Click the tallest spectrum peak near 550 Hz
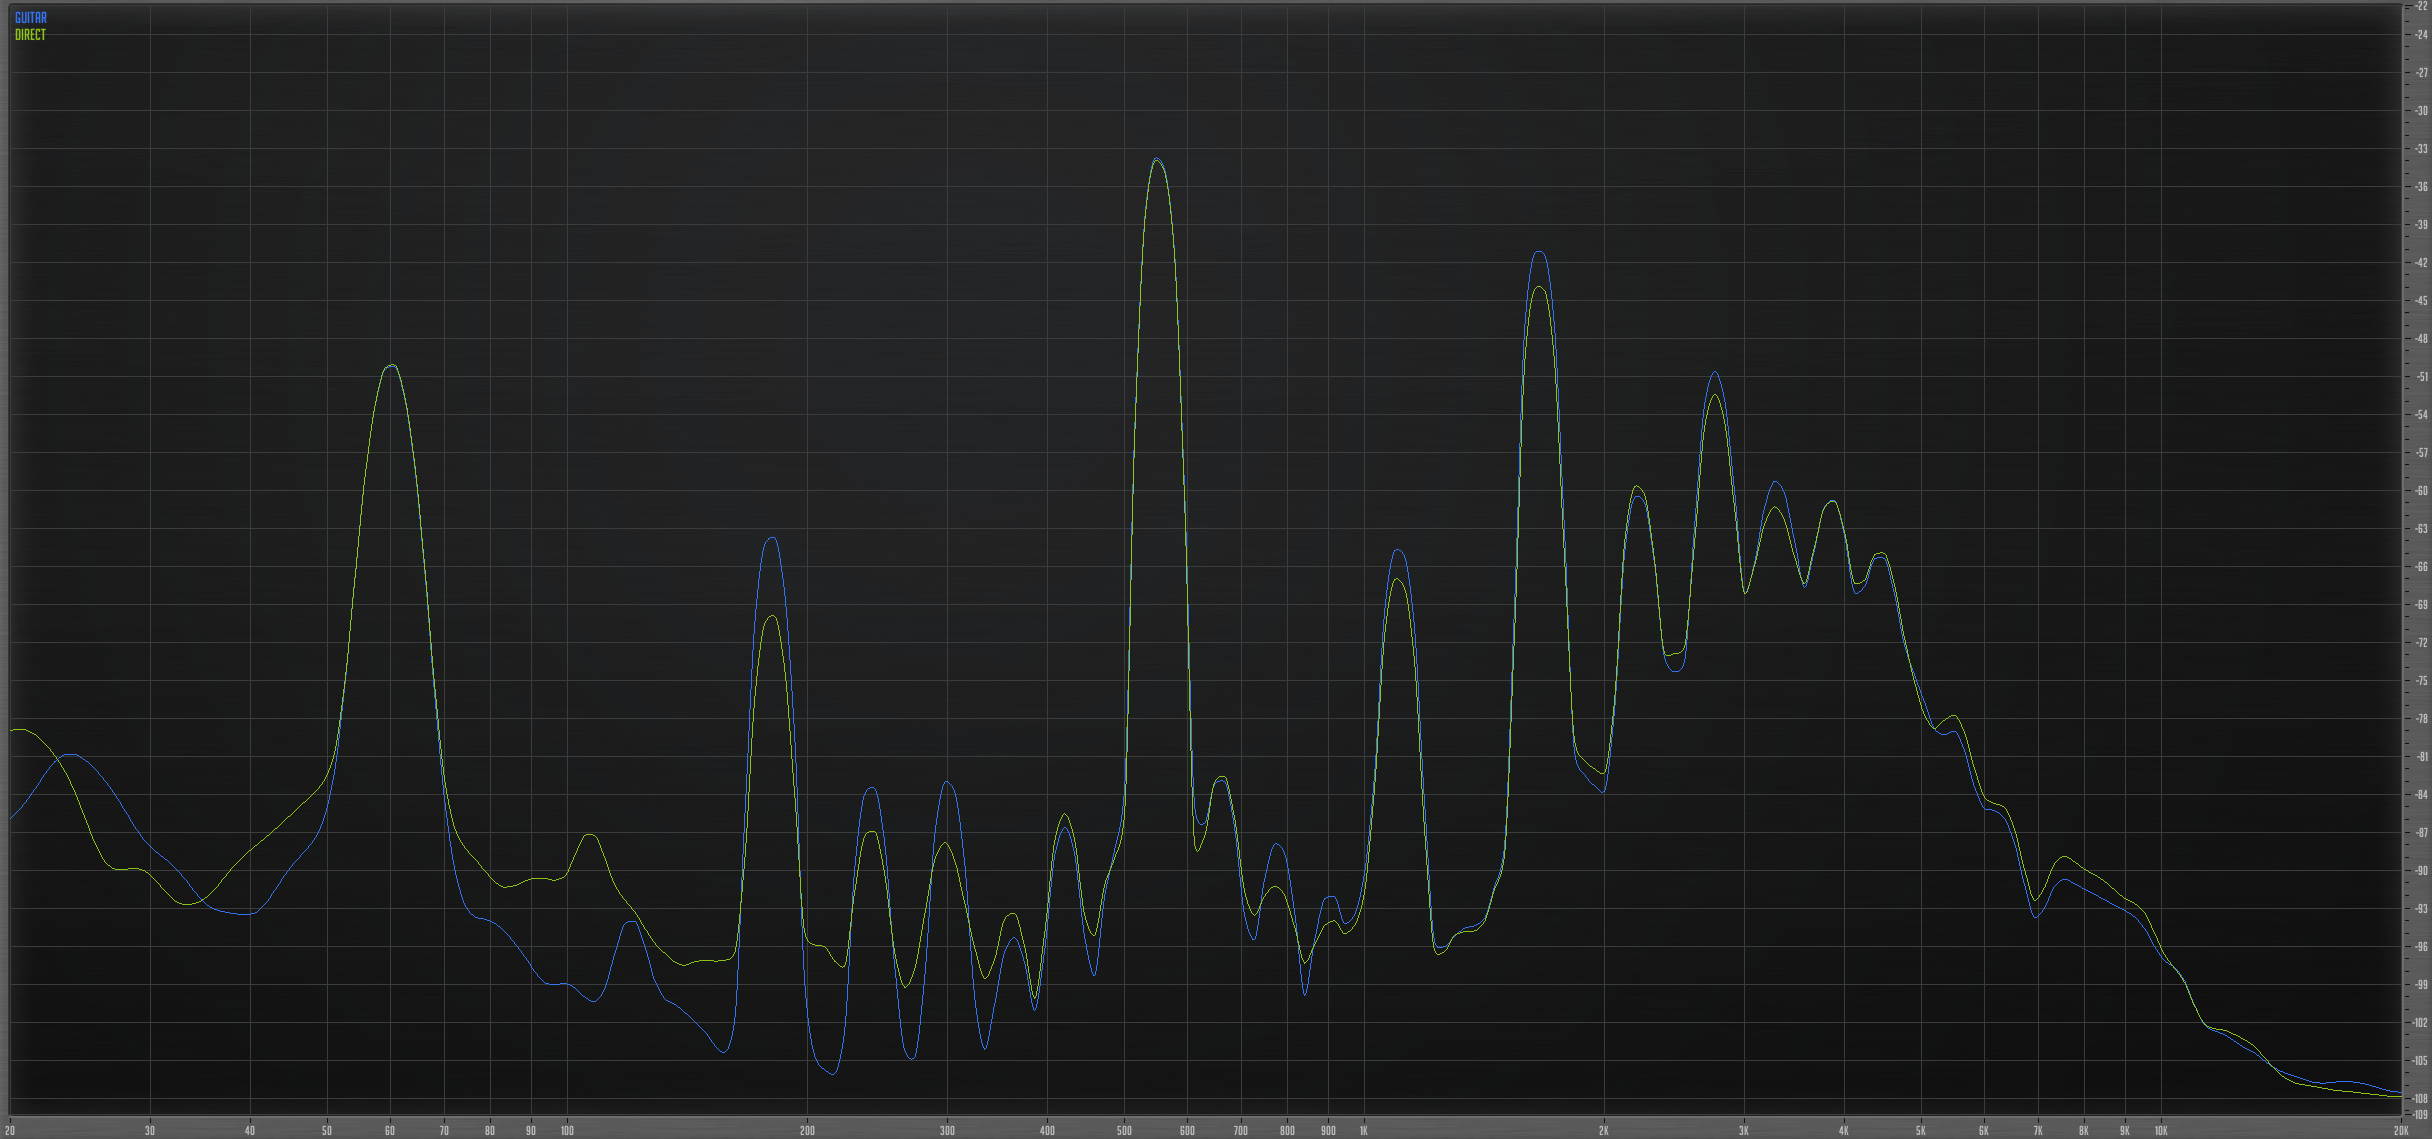The image size is (2432, 1139). tap(1157, 159)
